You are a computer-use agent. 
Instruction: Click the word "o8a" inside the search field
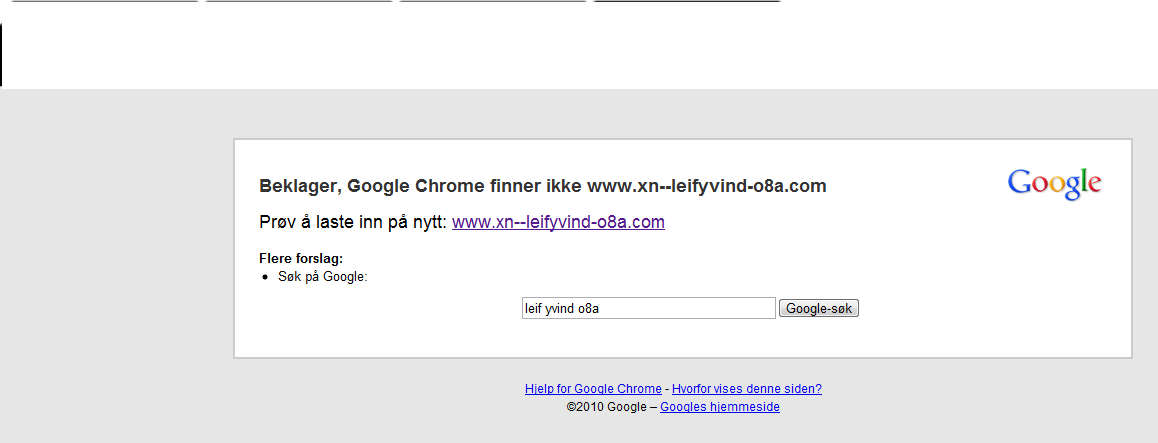[588, 309]
